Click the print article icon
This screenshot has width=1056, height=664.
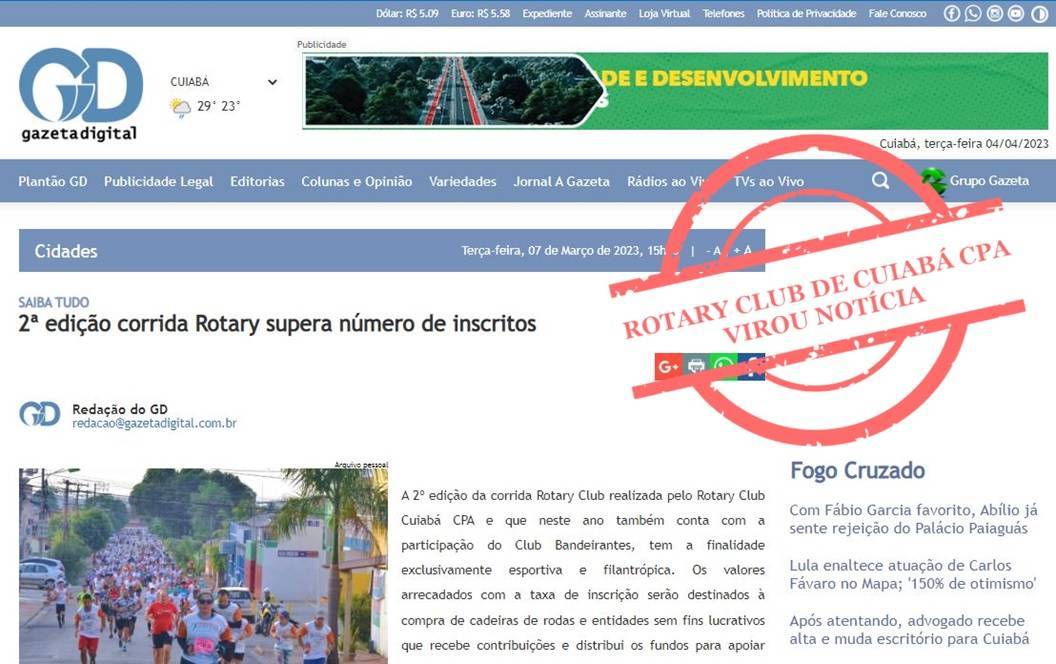click(696, 366)
